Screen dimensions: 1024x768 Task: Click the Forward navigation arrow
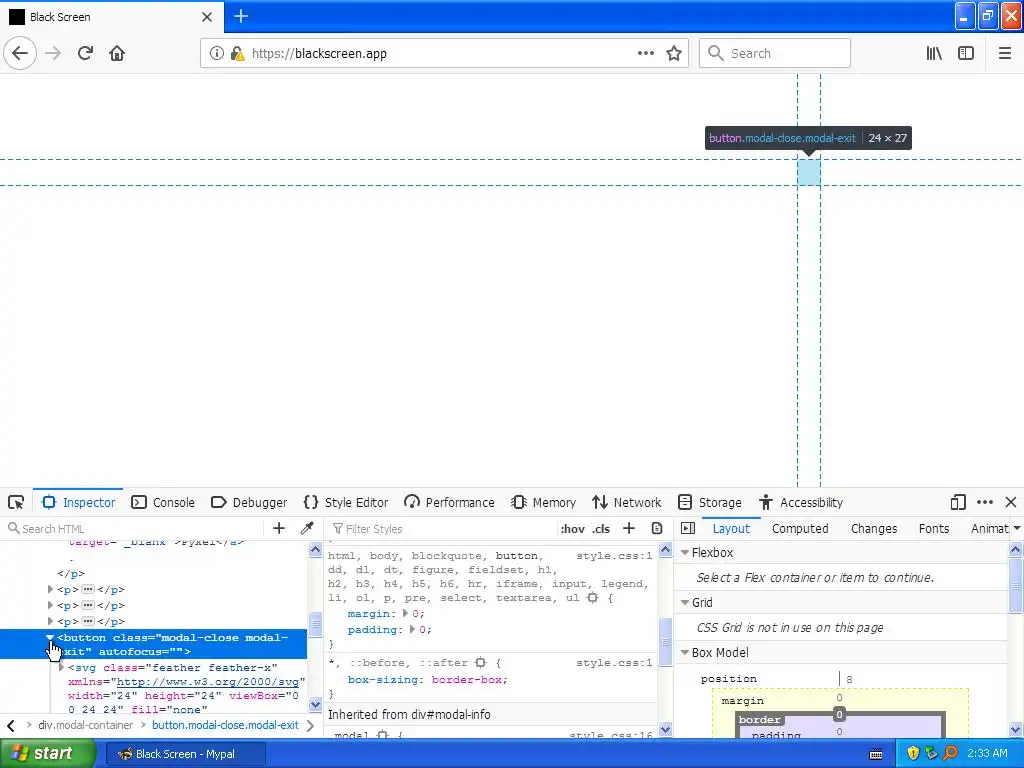coord(53,53)
